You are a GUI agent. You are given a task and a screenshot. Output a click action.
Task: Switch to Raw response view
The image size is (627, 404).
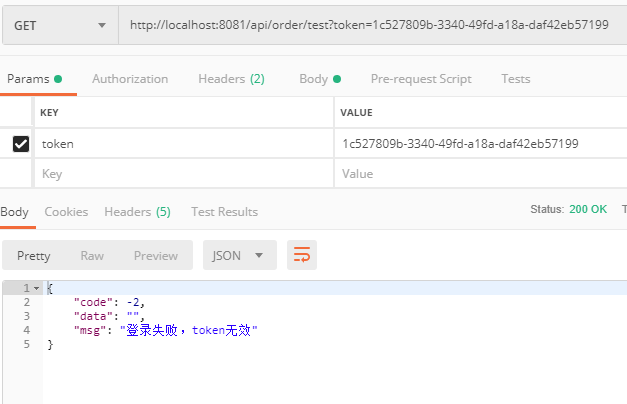pos(92,256)
